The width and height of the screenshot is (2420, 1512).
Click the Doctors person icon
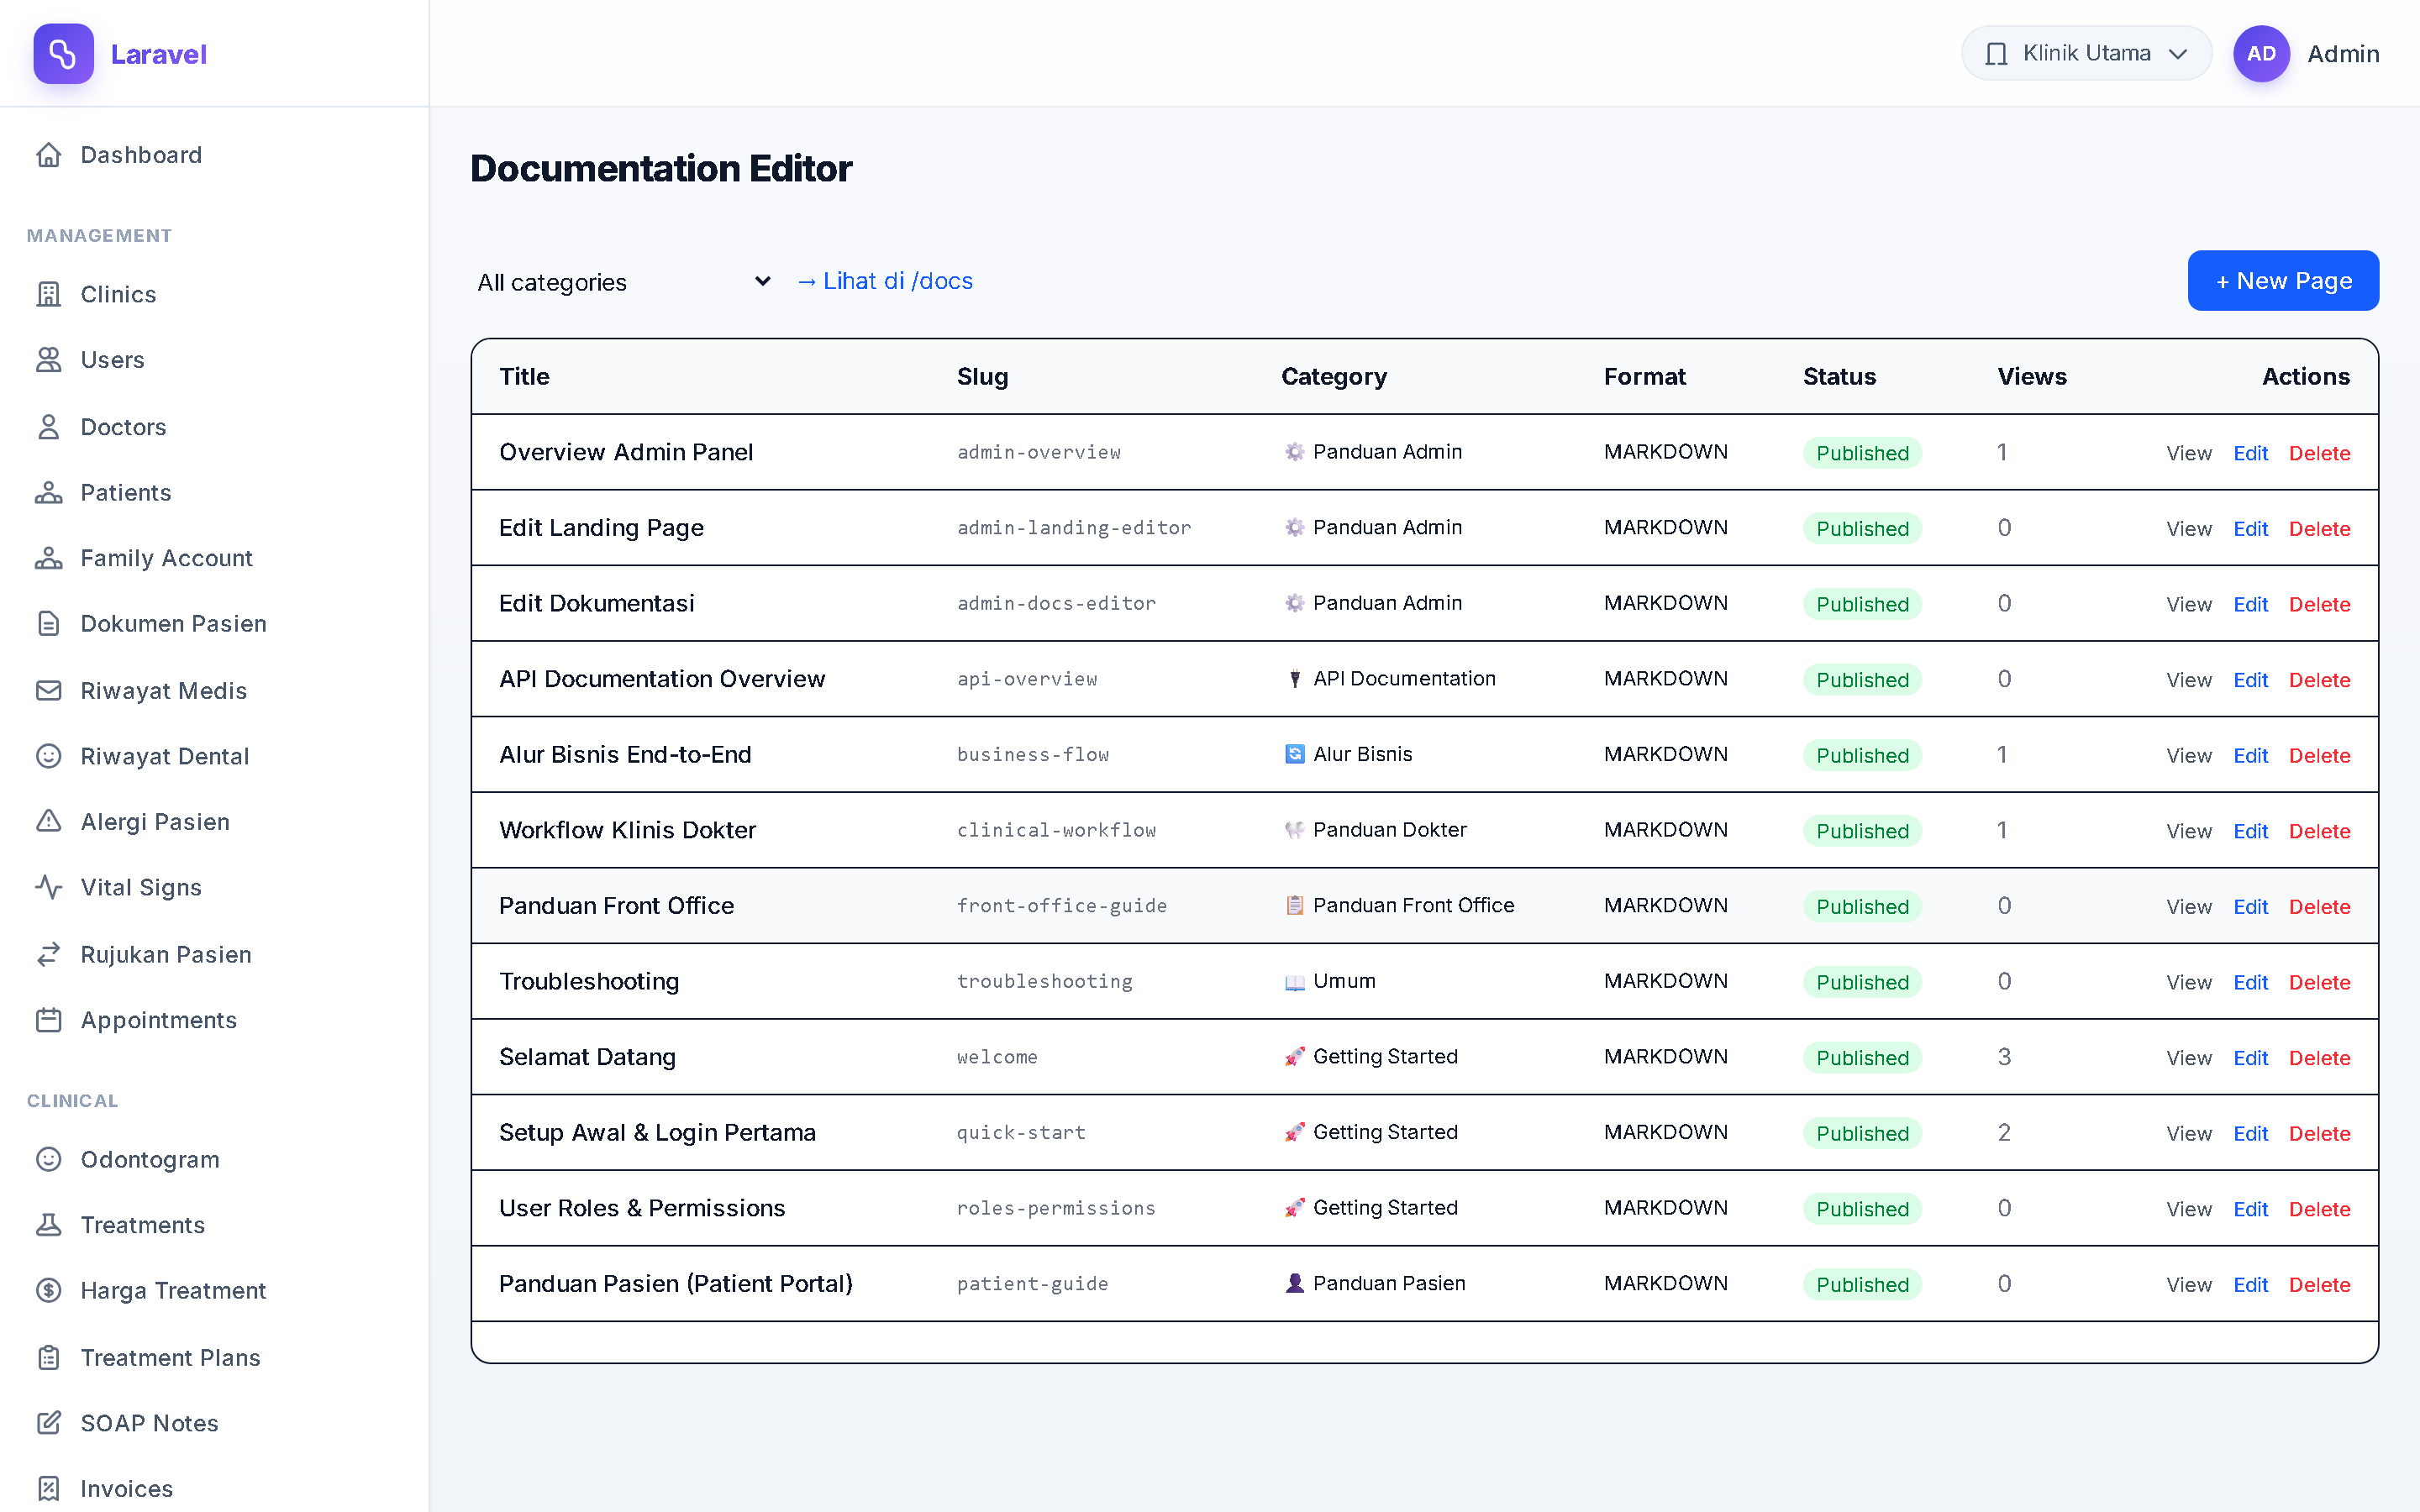coord(49,427)
